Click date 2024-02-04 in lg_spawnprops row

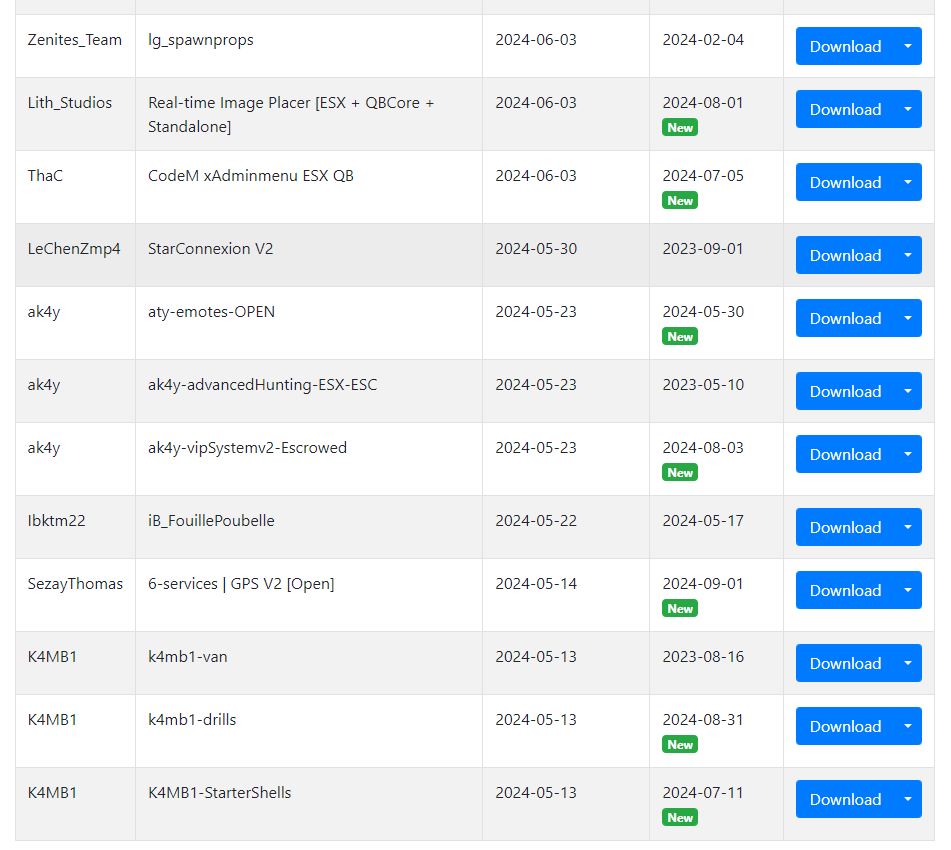[x=702, y=40]
